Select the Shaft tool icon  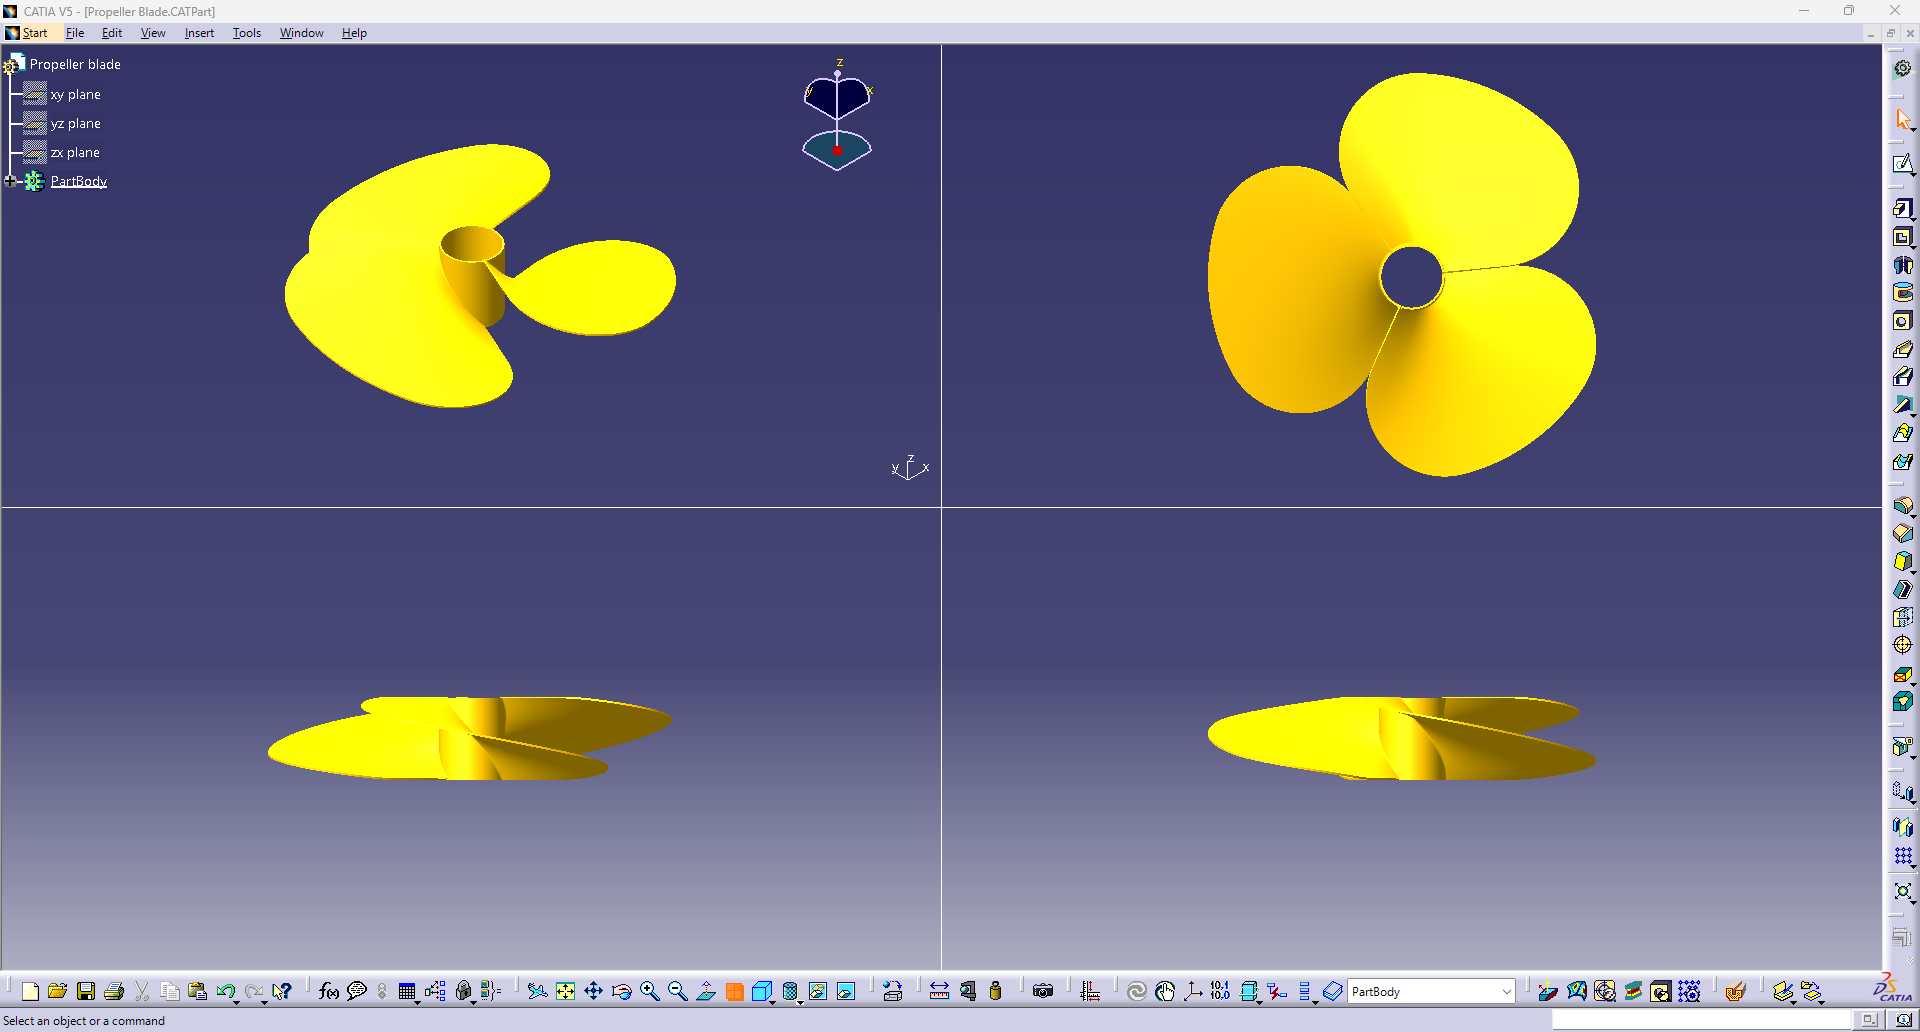[x=1903, y=265]
